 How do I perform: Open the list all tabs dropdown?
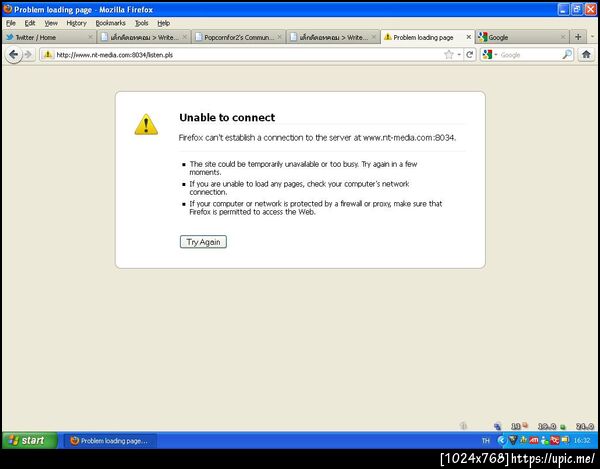click(x=592, y=37)
